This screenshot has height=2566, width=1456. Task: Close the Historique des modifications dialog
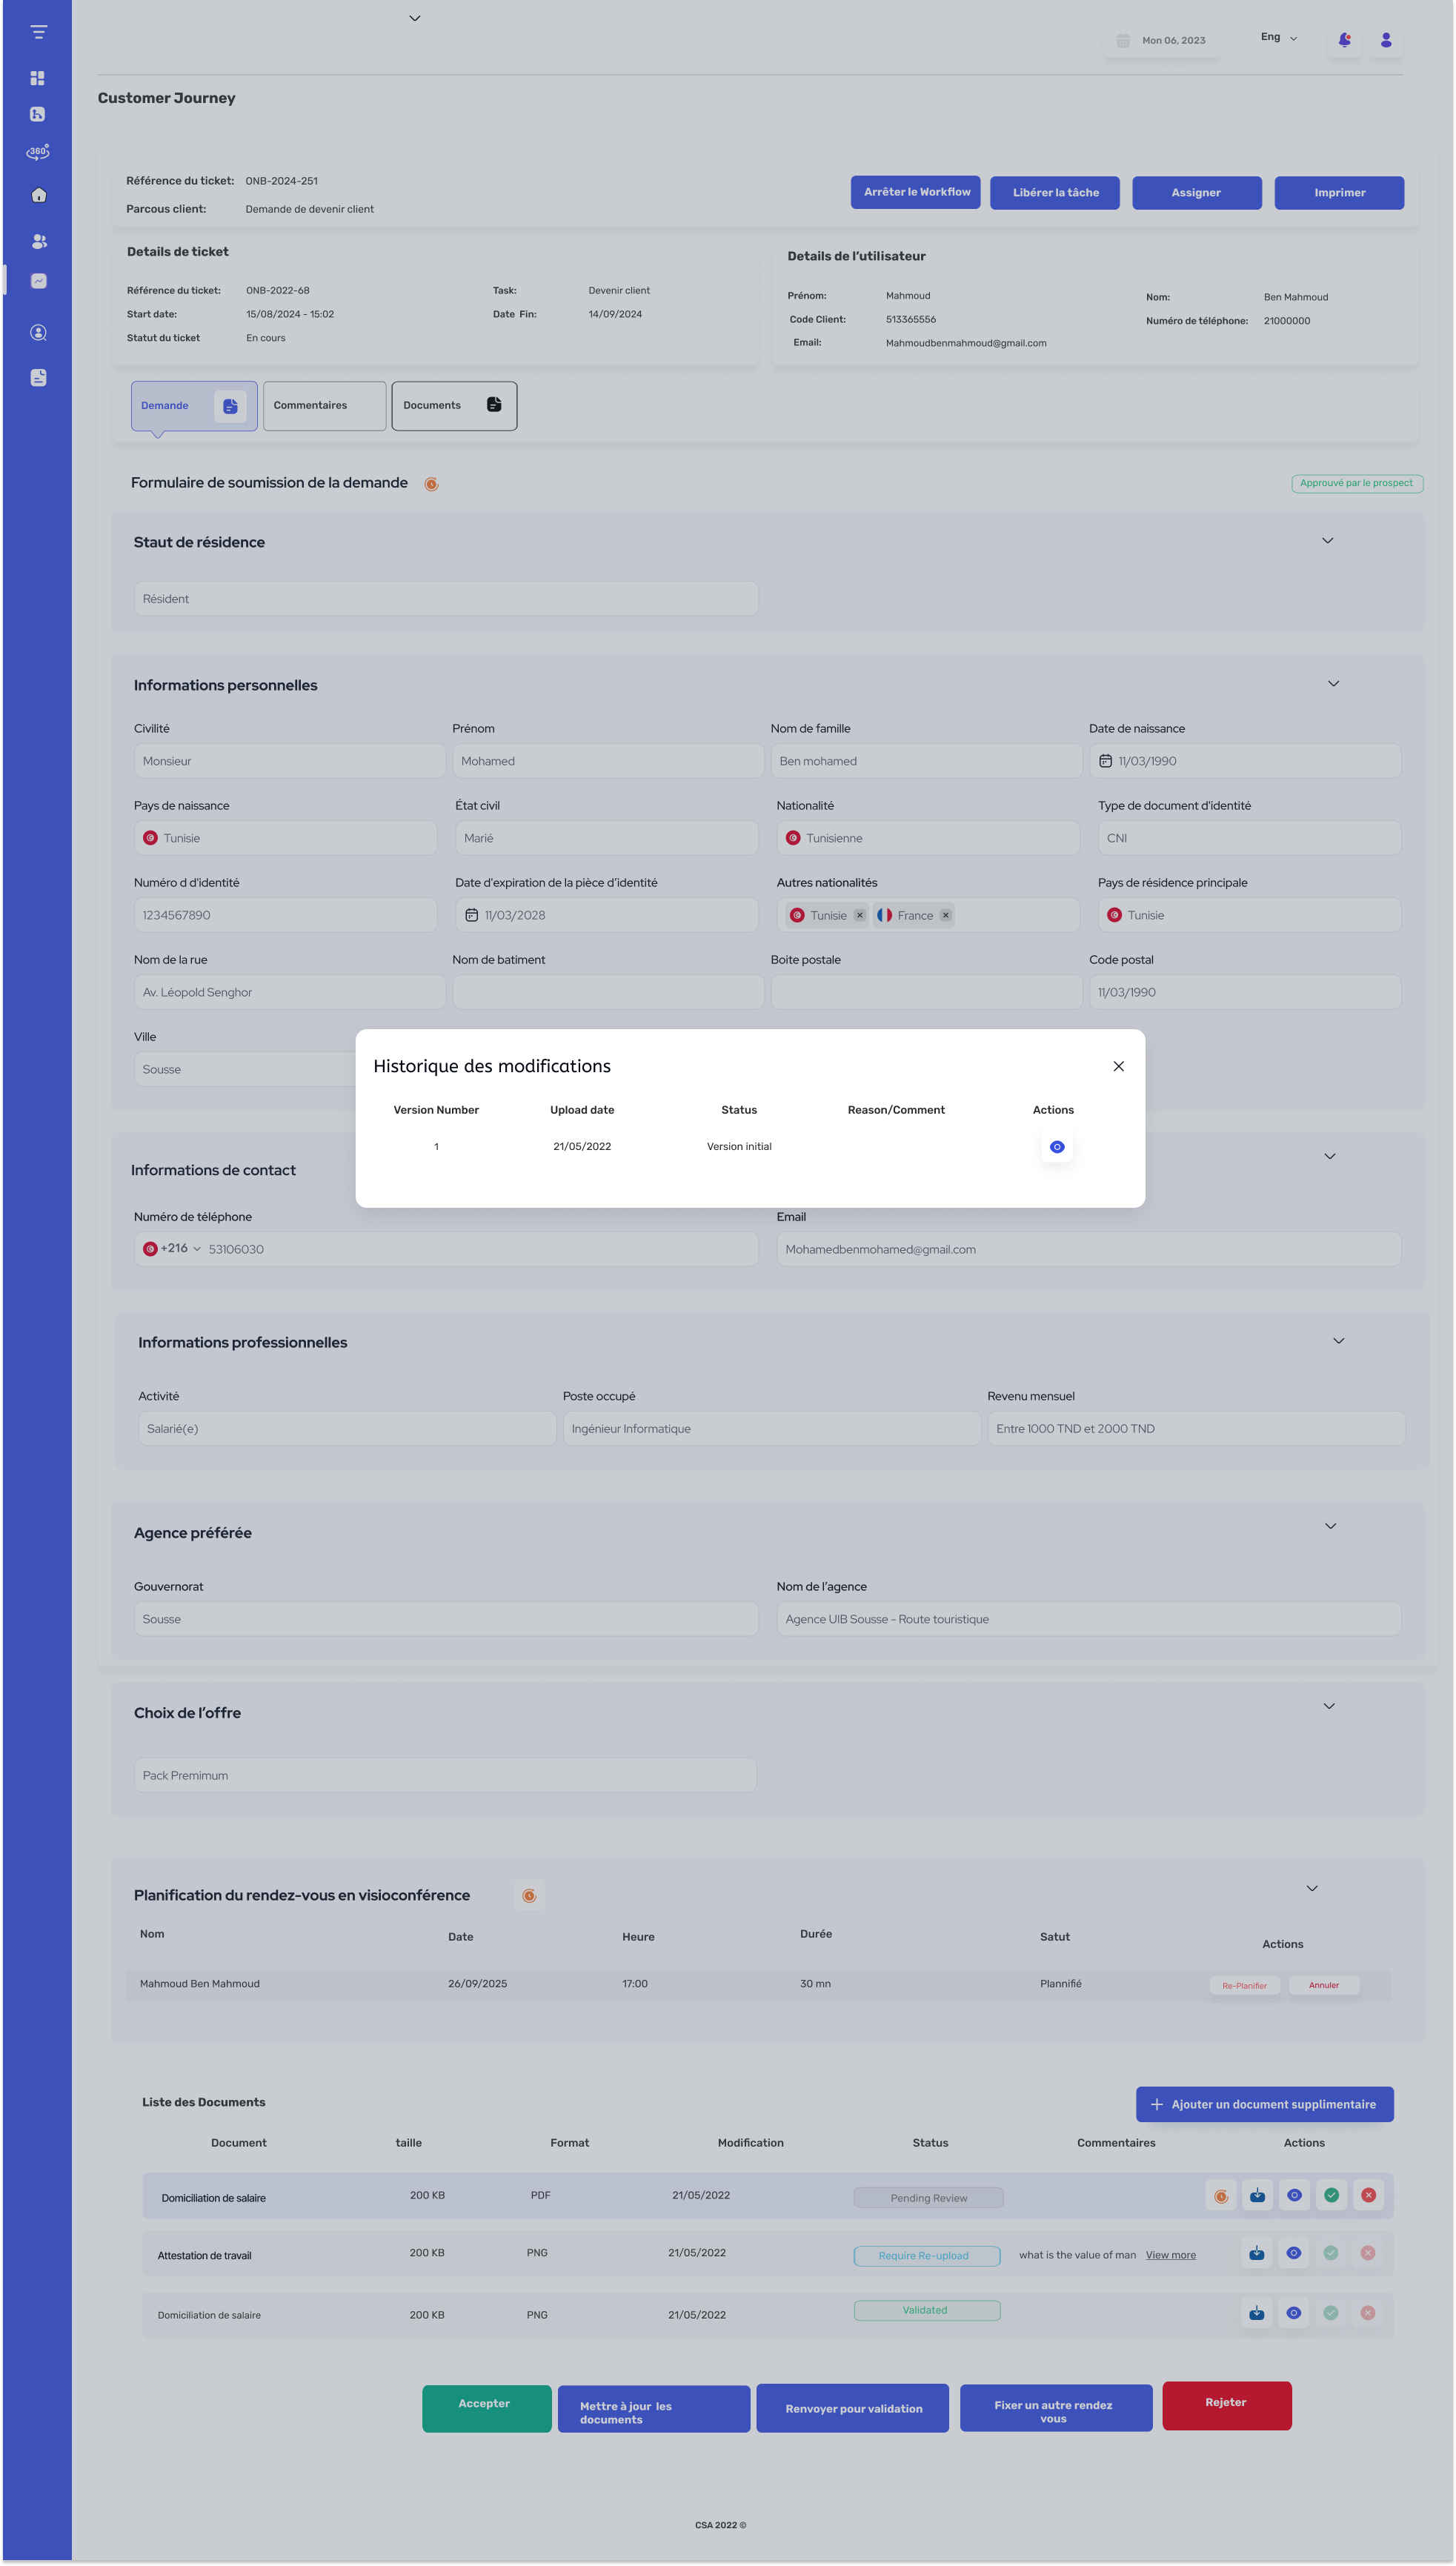1118,1066
